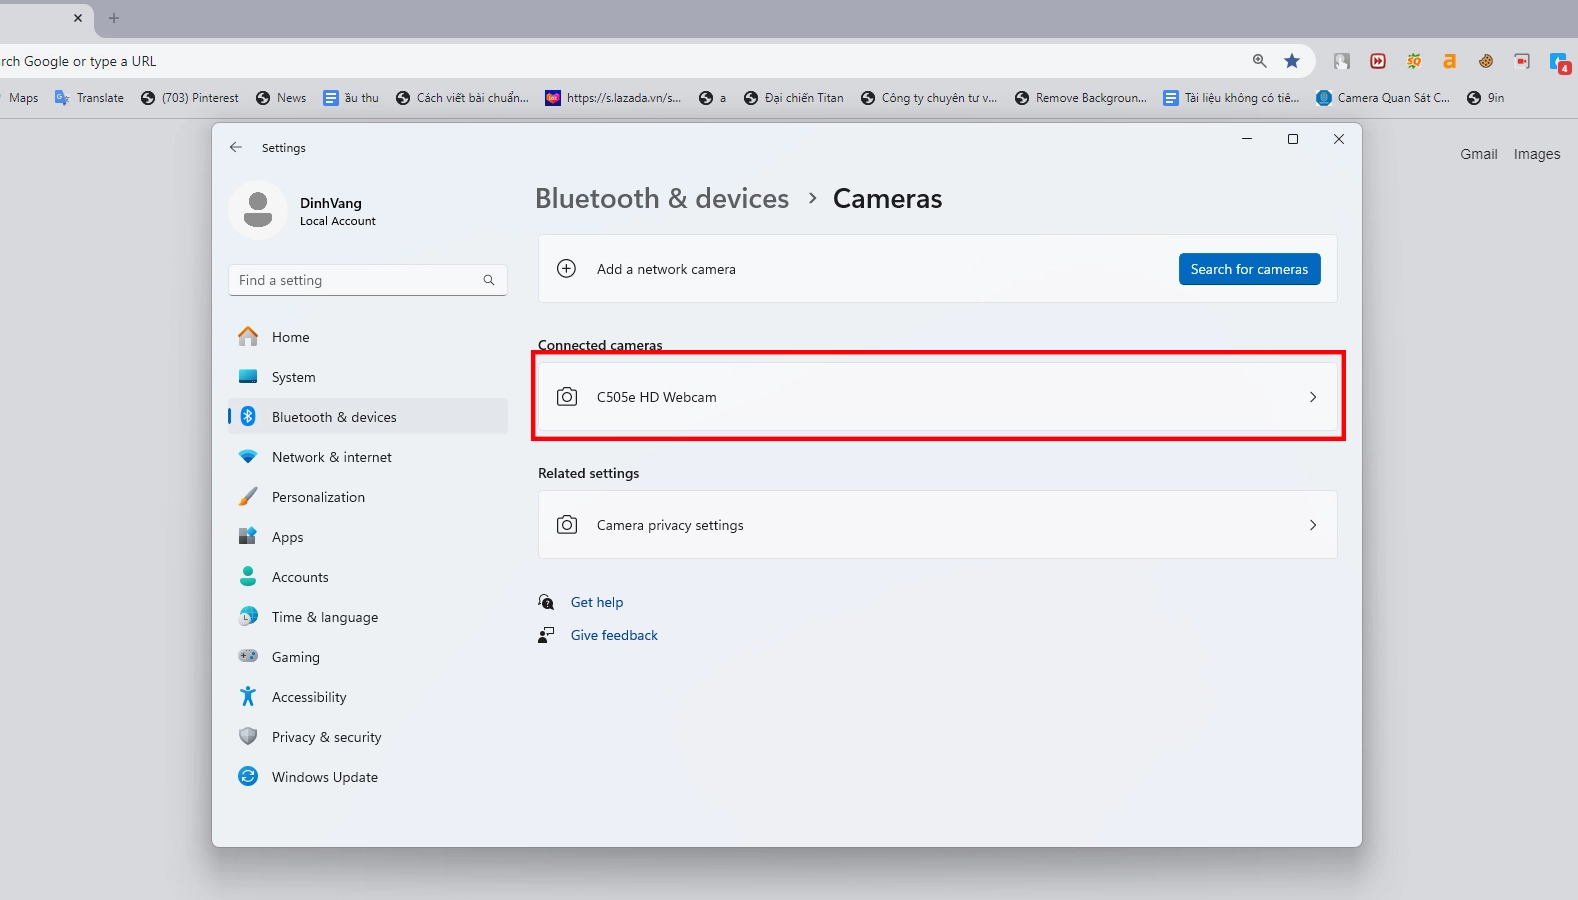
Task: Click the Windows Update sync icon
Action: 248,777
